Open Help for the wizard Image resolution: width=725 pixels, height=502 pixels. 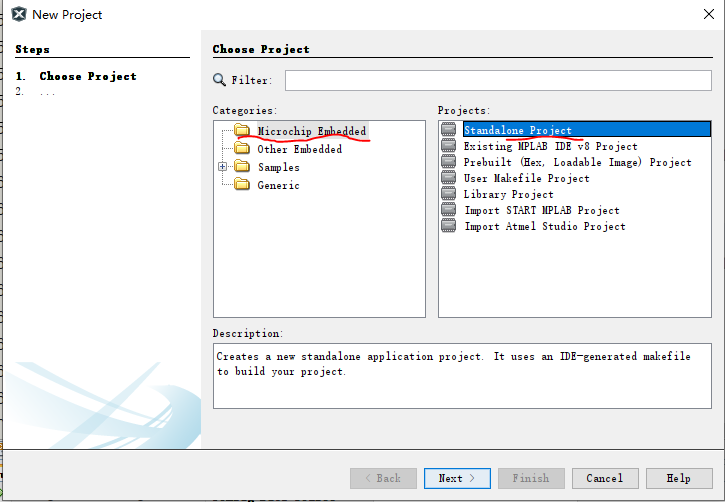pos(679,478)
